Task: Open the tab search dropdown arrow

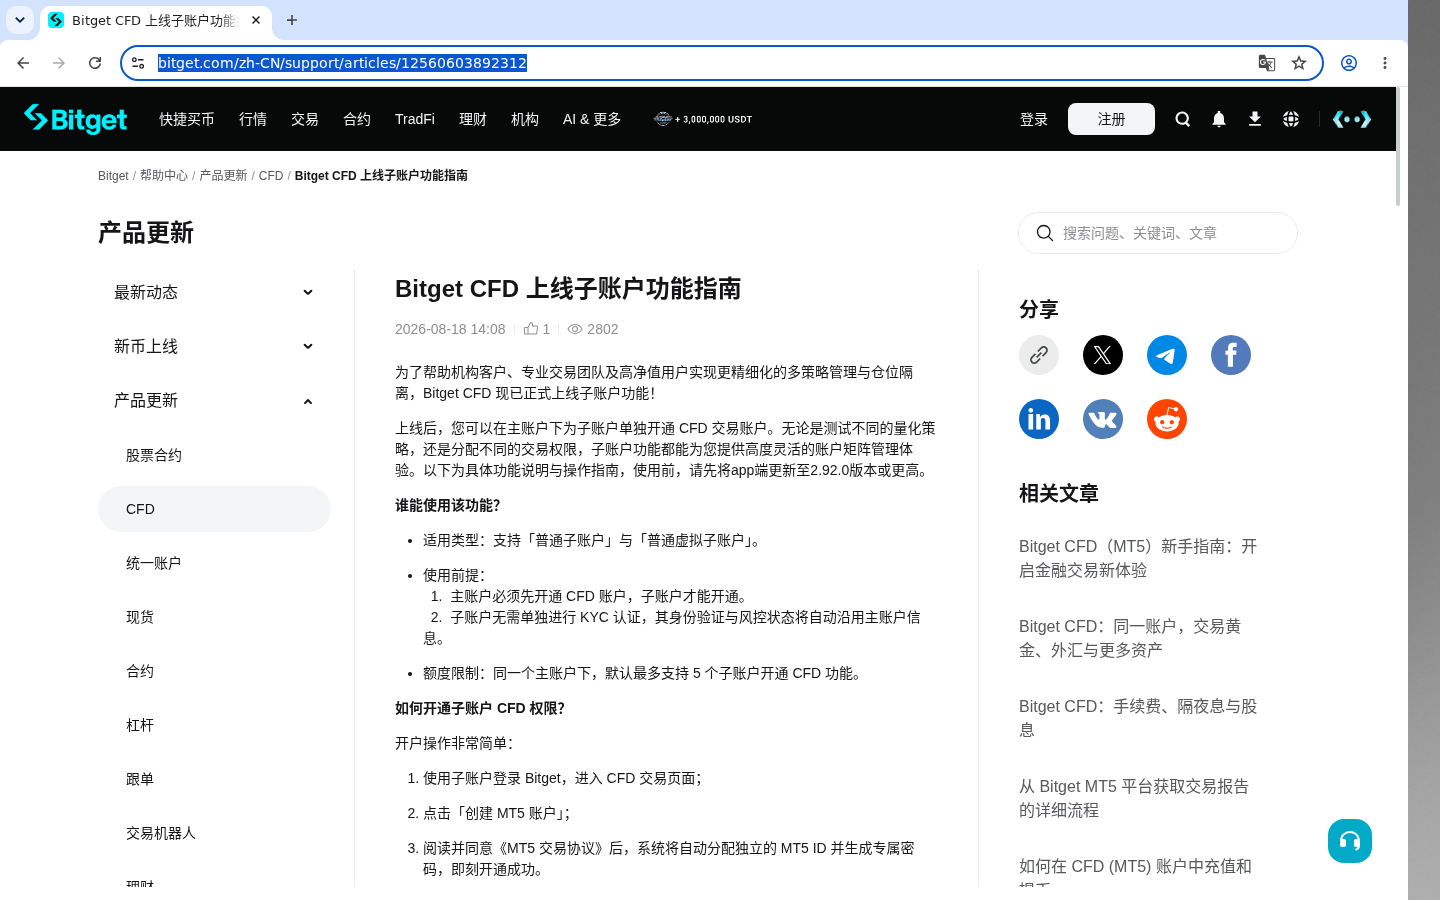Action: coord(20,20)
